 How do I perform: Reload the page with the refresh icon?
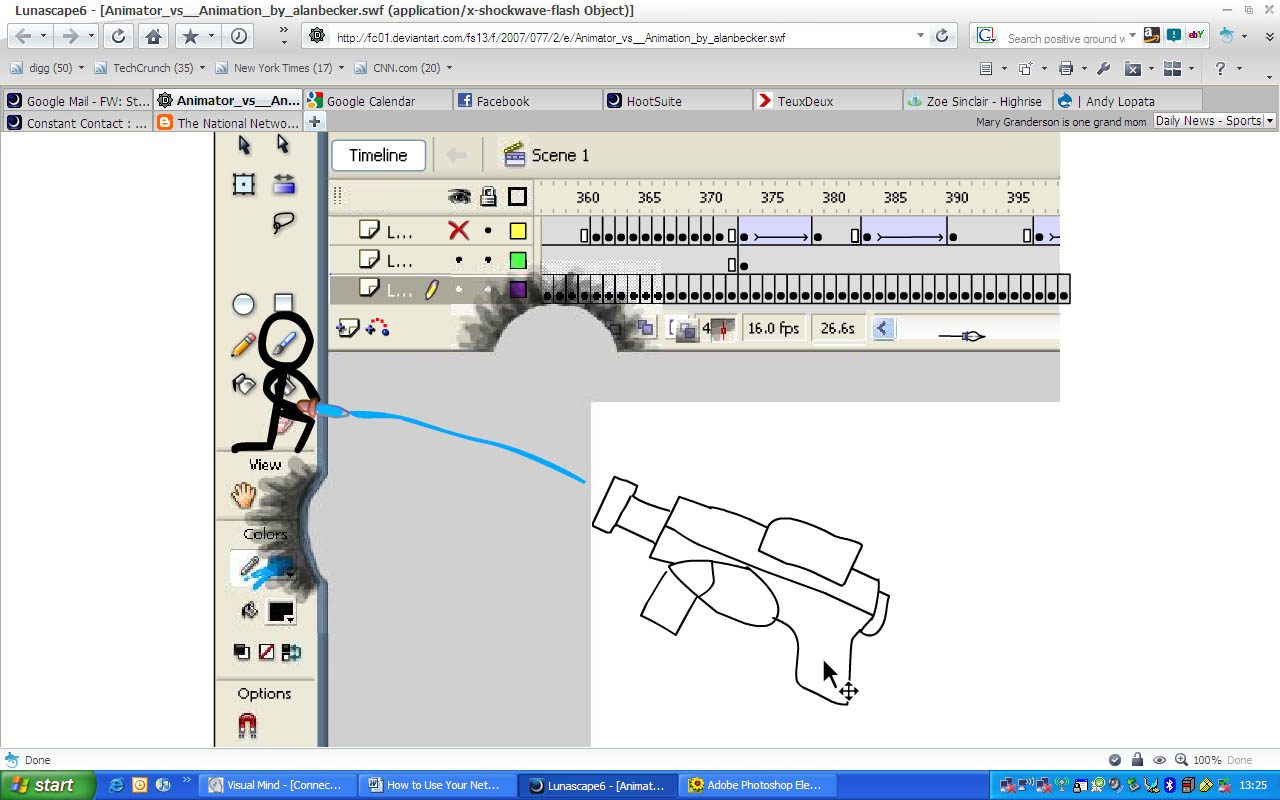[x=118, y=36]
